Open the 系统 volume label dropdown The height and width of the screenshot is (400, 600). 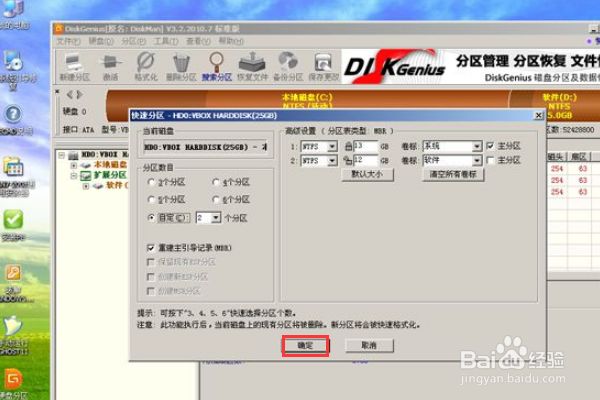pos(476,146)
